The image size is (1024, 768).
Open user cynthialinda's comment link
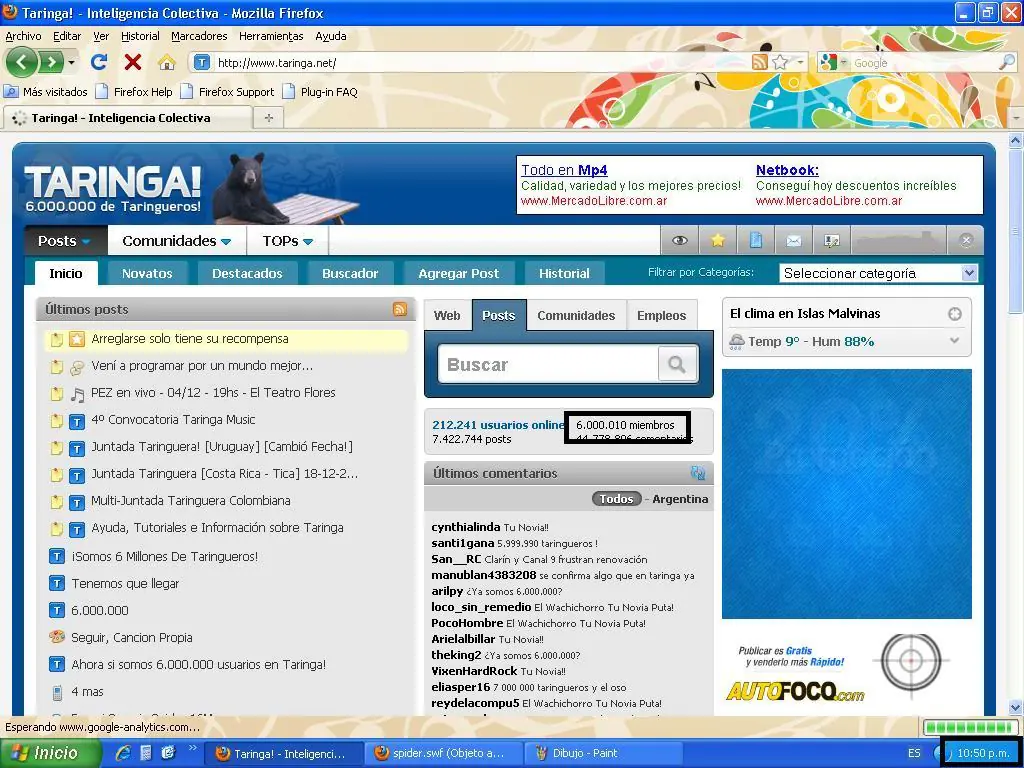click(x=466, y=527)
